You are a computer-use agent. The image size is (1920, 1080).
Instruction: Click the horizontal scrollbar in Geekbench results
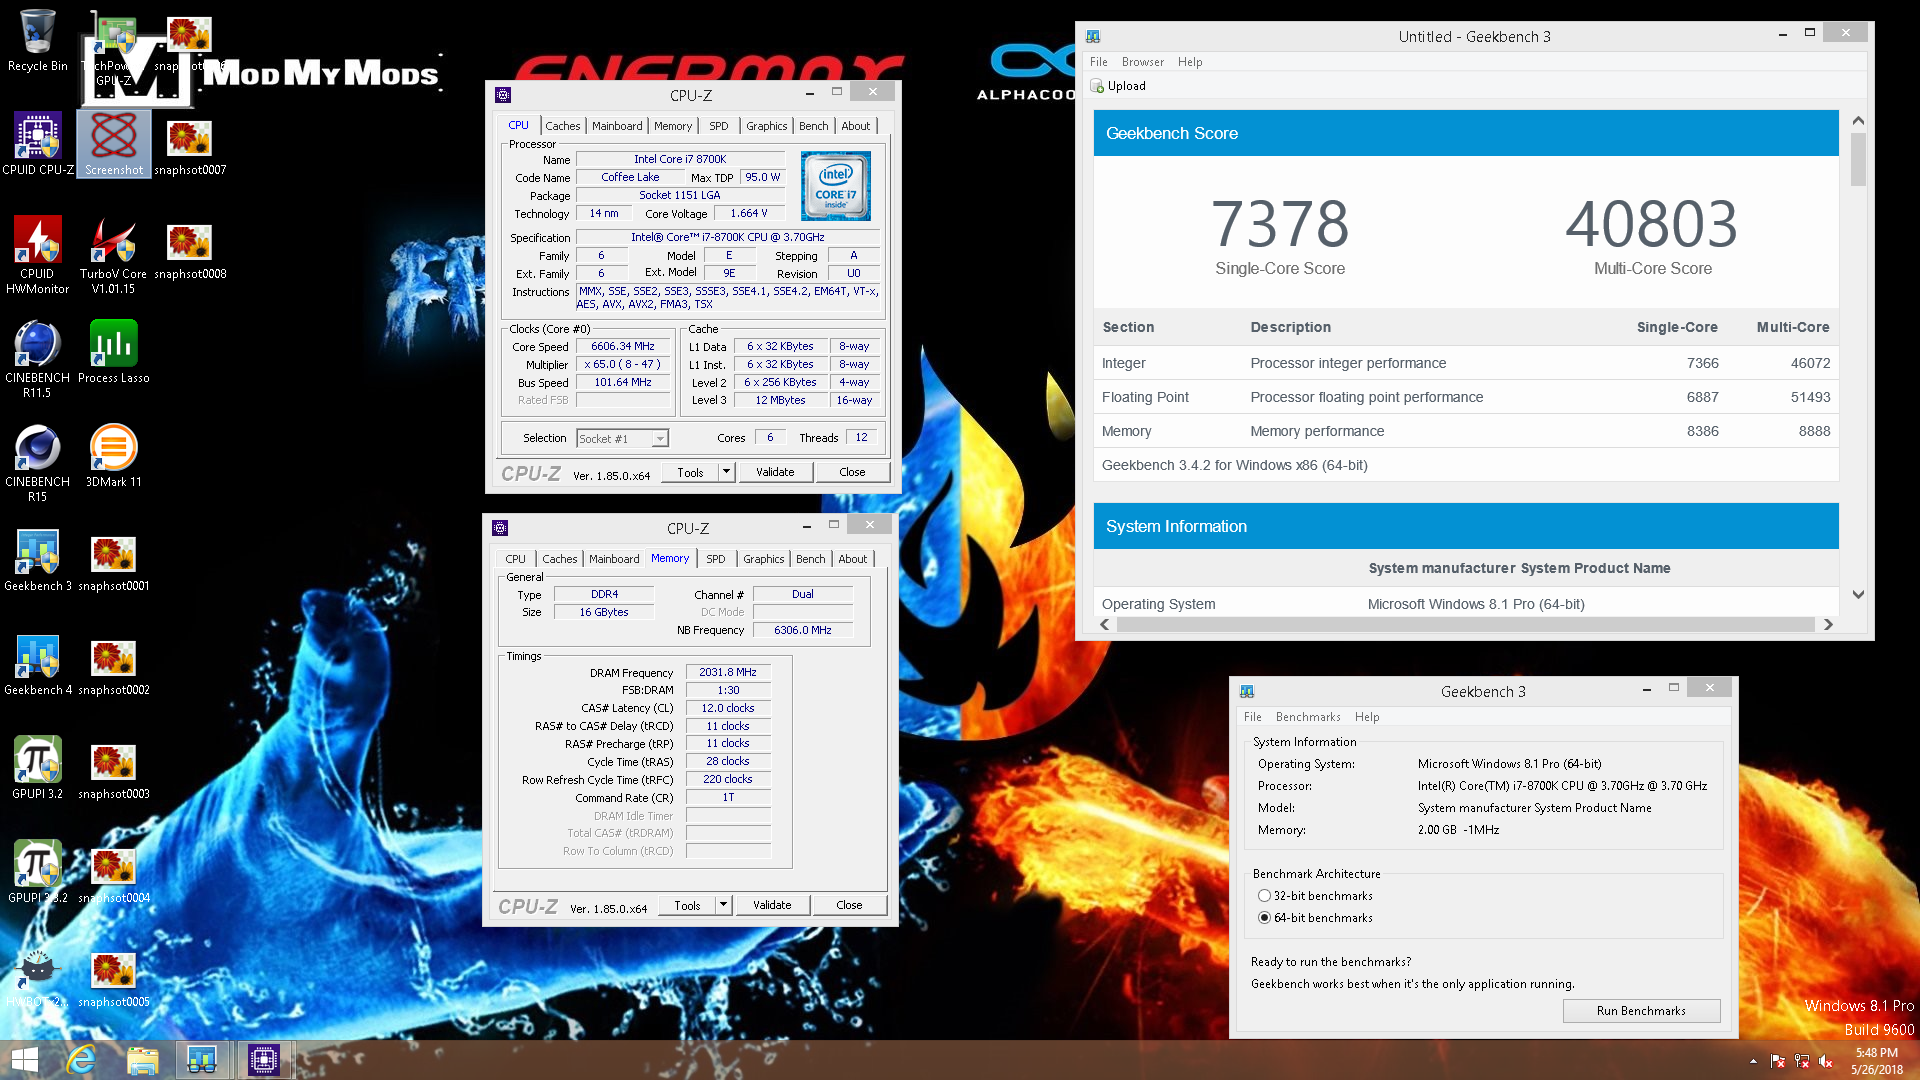click(1465, 624)
